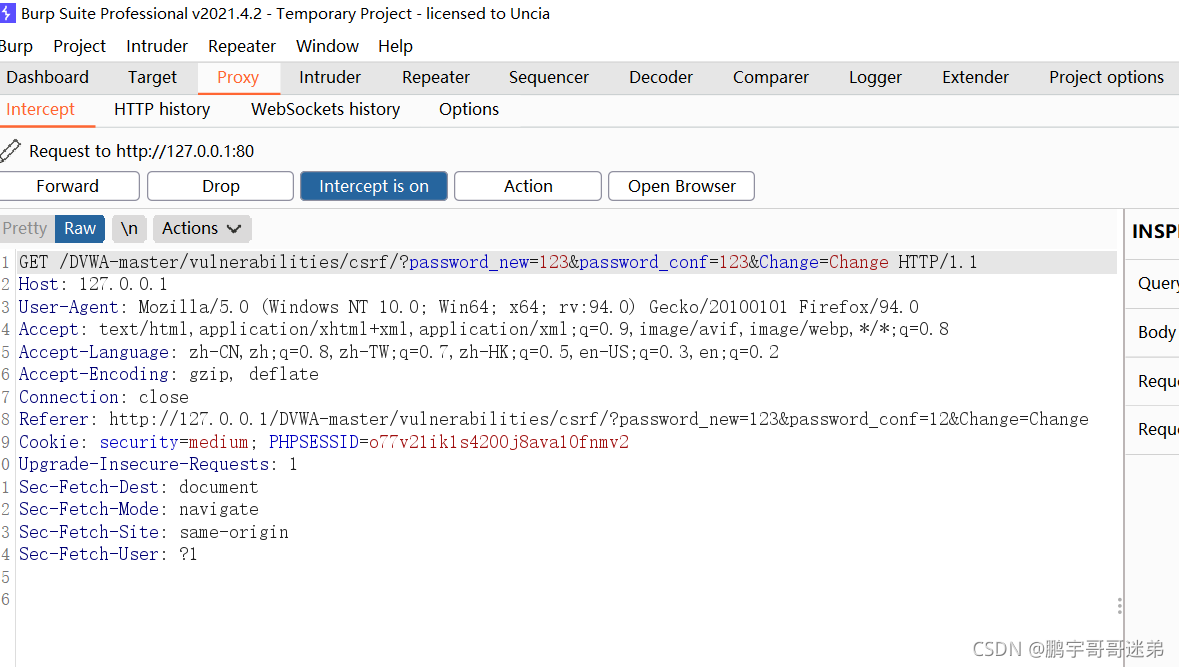The height and width of the screenshot is (667, 1179).
Task: Click the Burp Suite logo icon in title bar
Action: pos(7,14)
